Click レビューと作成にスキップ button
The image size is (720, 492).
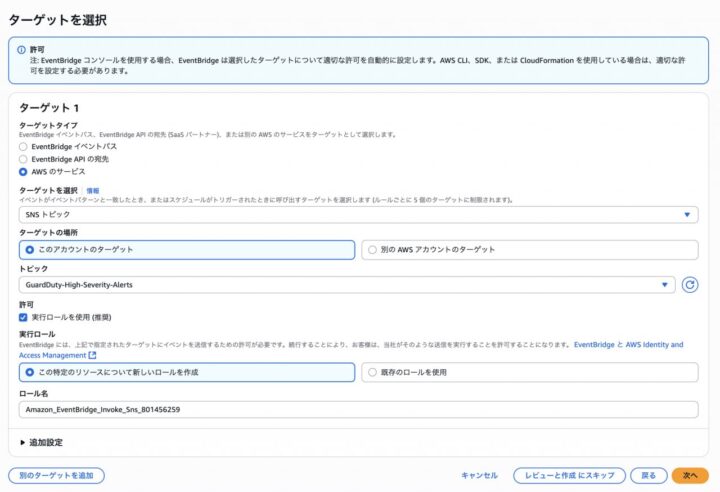(x=569, y=475)
